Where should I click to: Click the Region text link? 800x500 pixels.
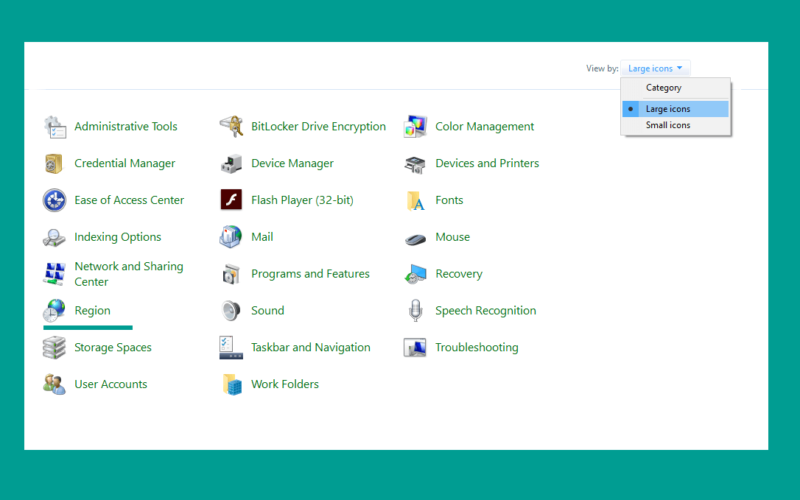pos(92,311)
